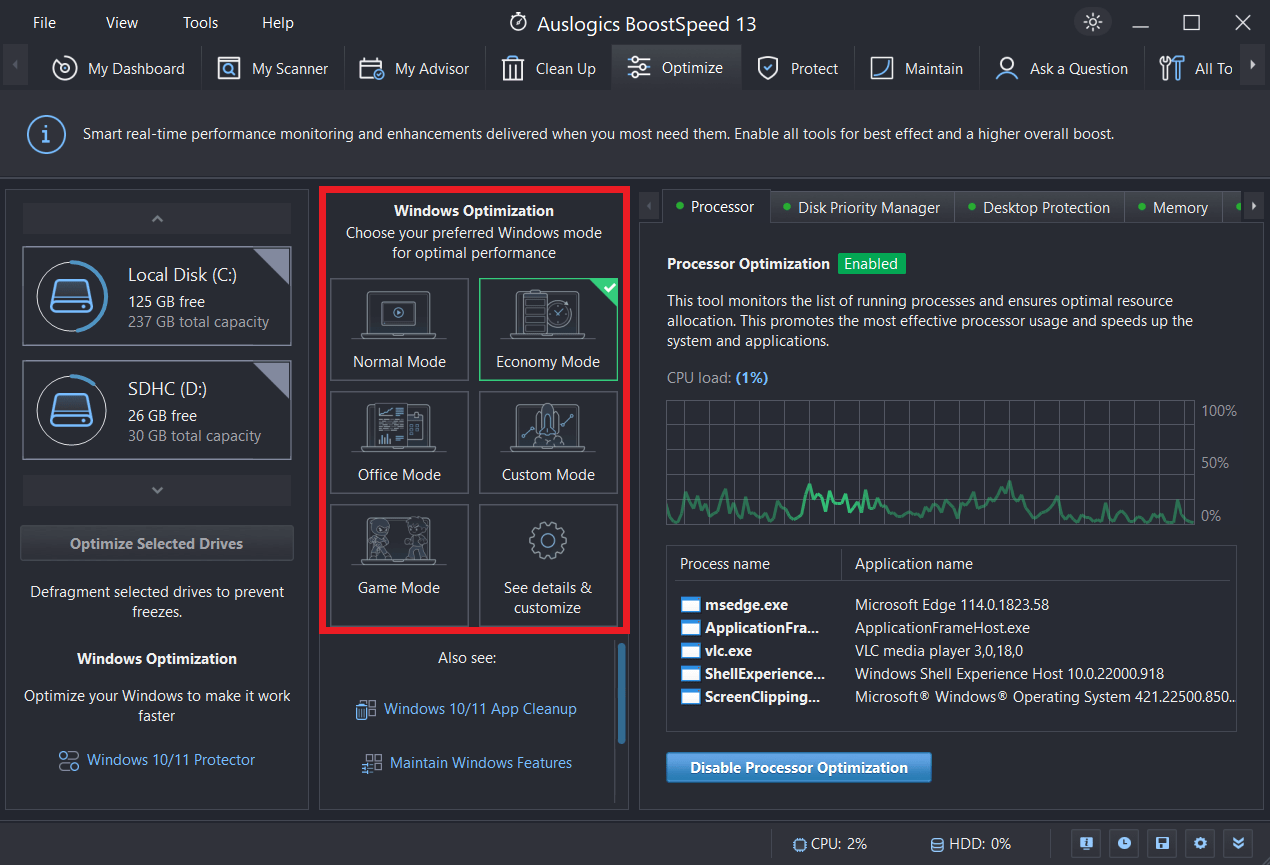
Task: Open the My Advisor tab
Action: [x=414, y=68]
